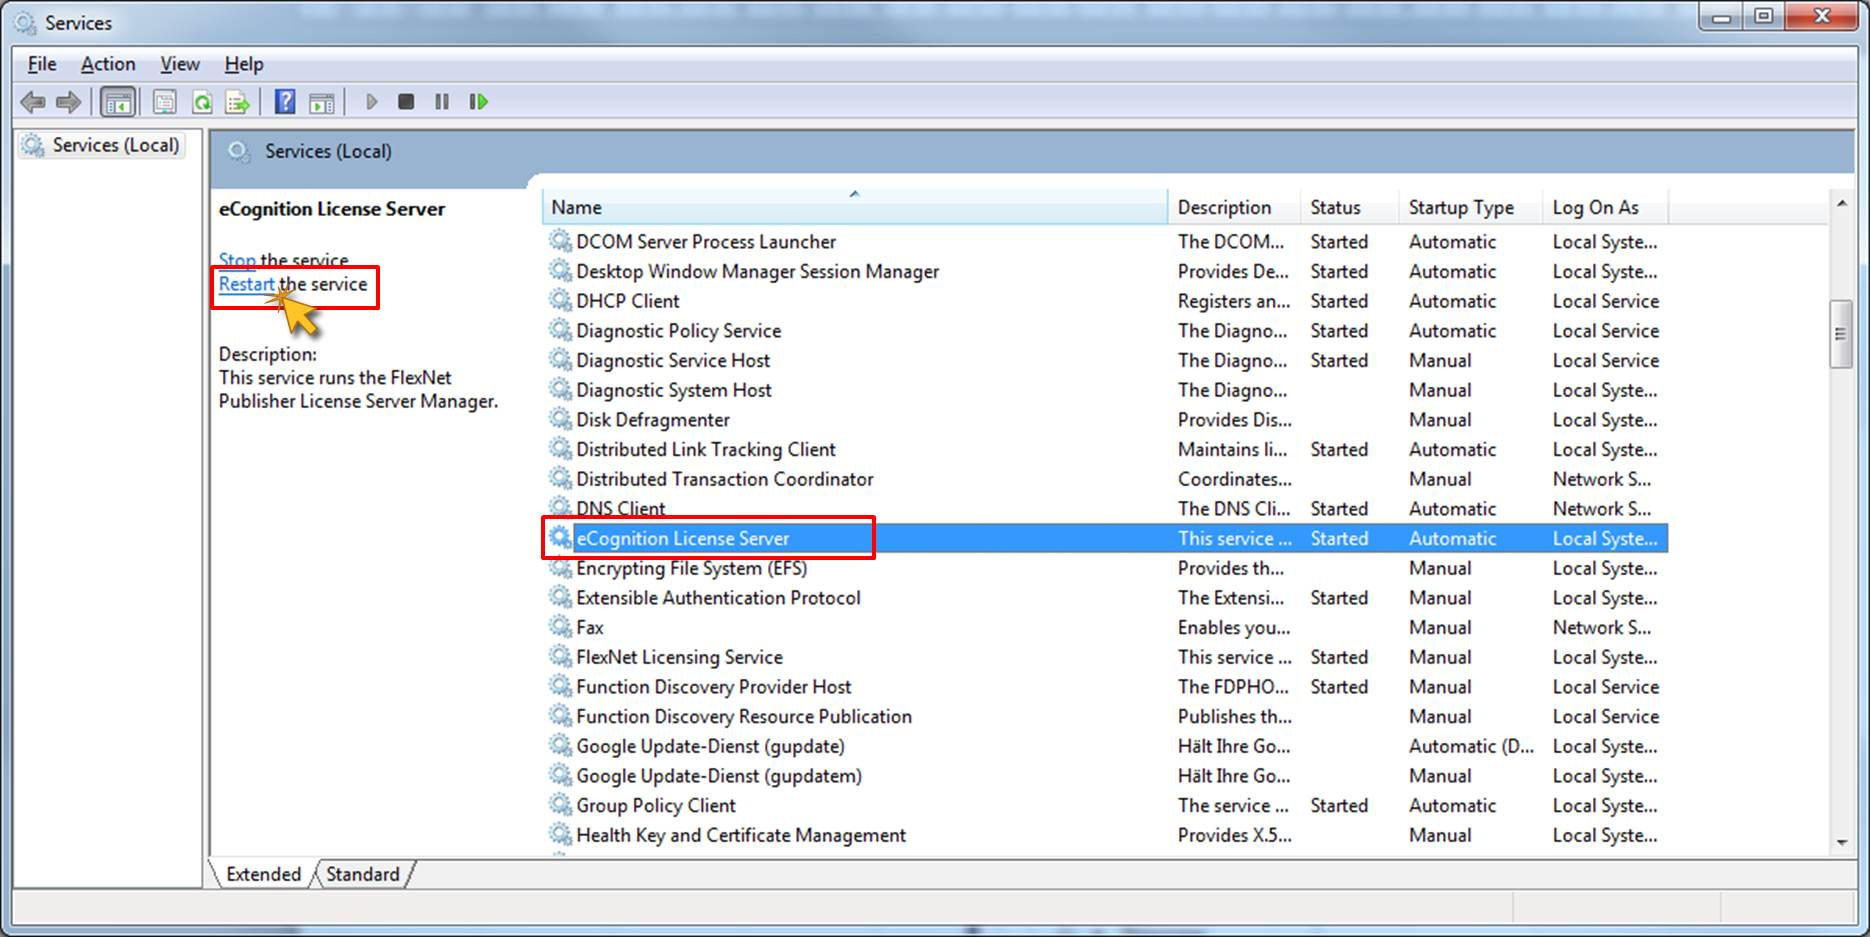
Task: Click the Back arrow toolbar icon
Action: [33, 102]
